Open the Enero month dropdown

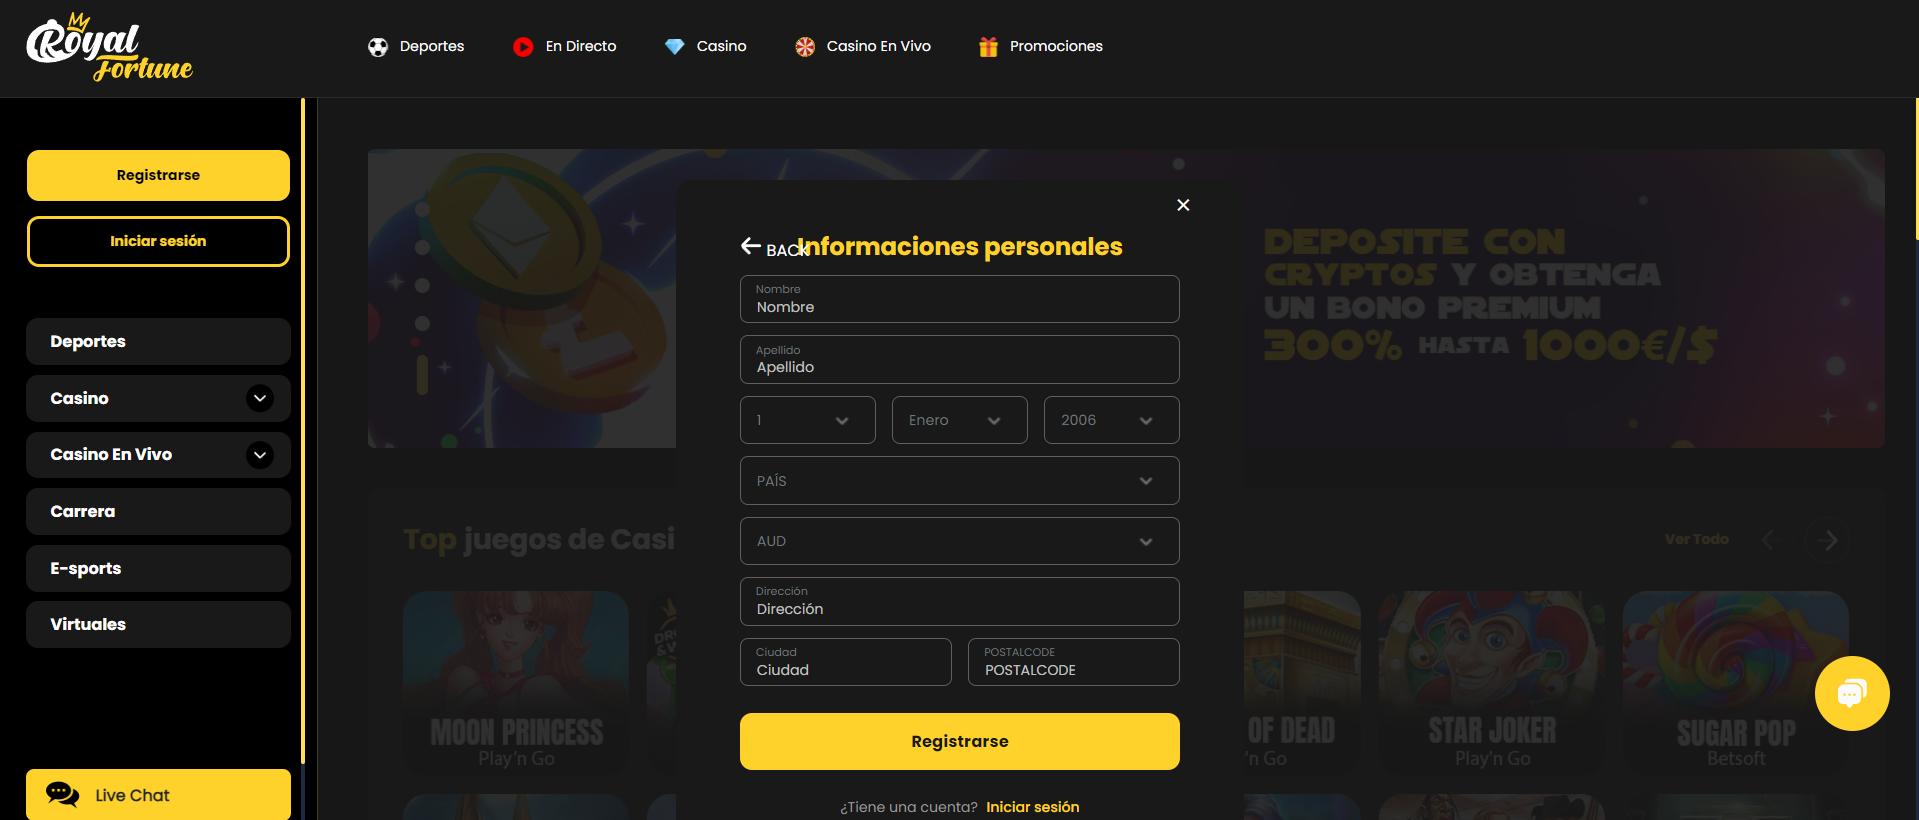coord(960,420)
